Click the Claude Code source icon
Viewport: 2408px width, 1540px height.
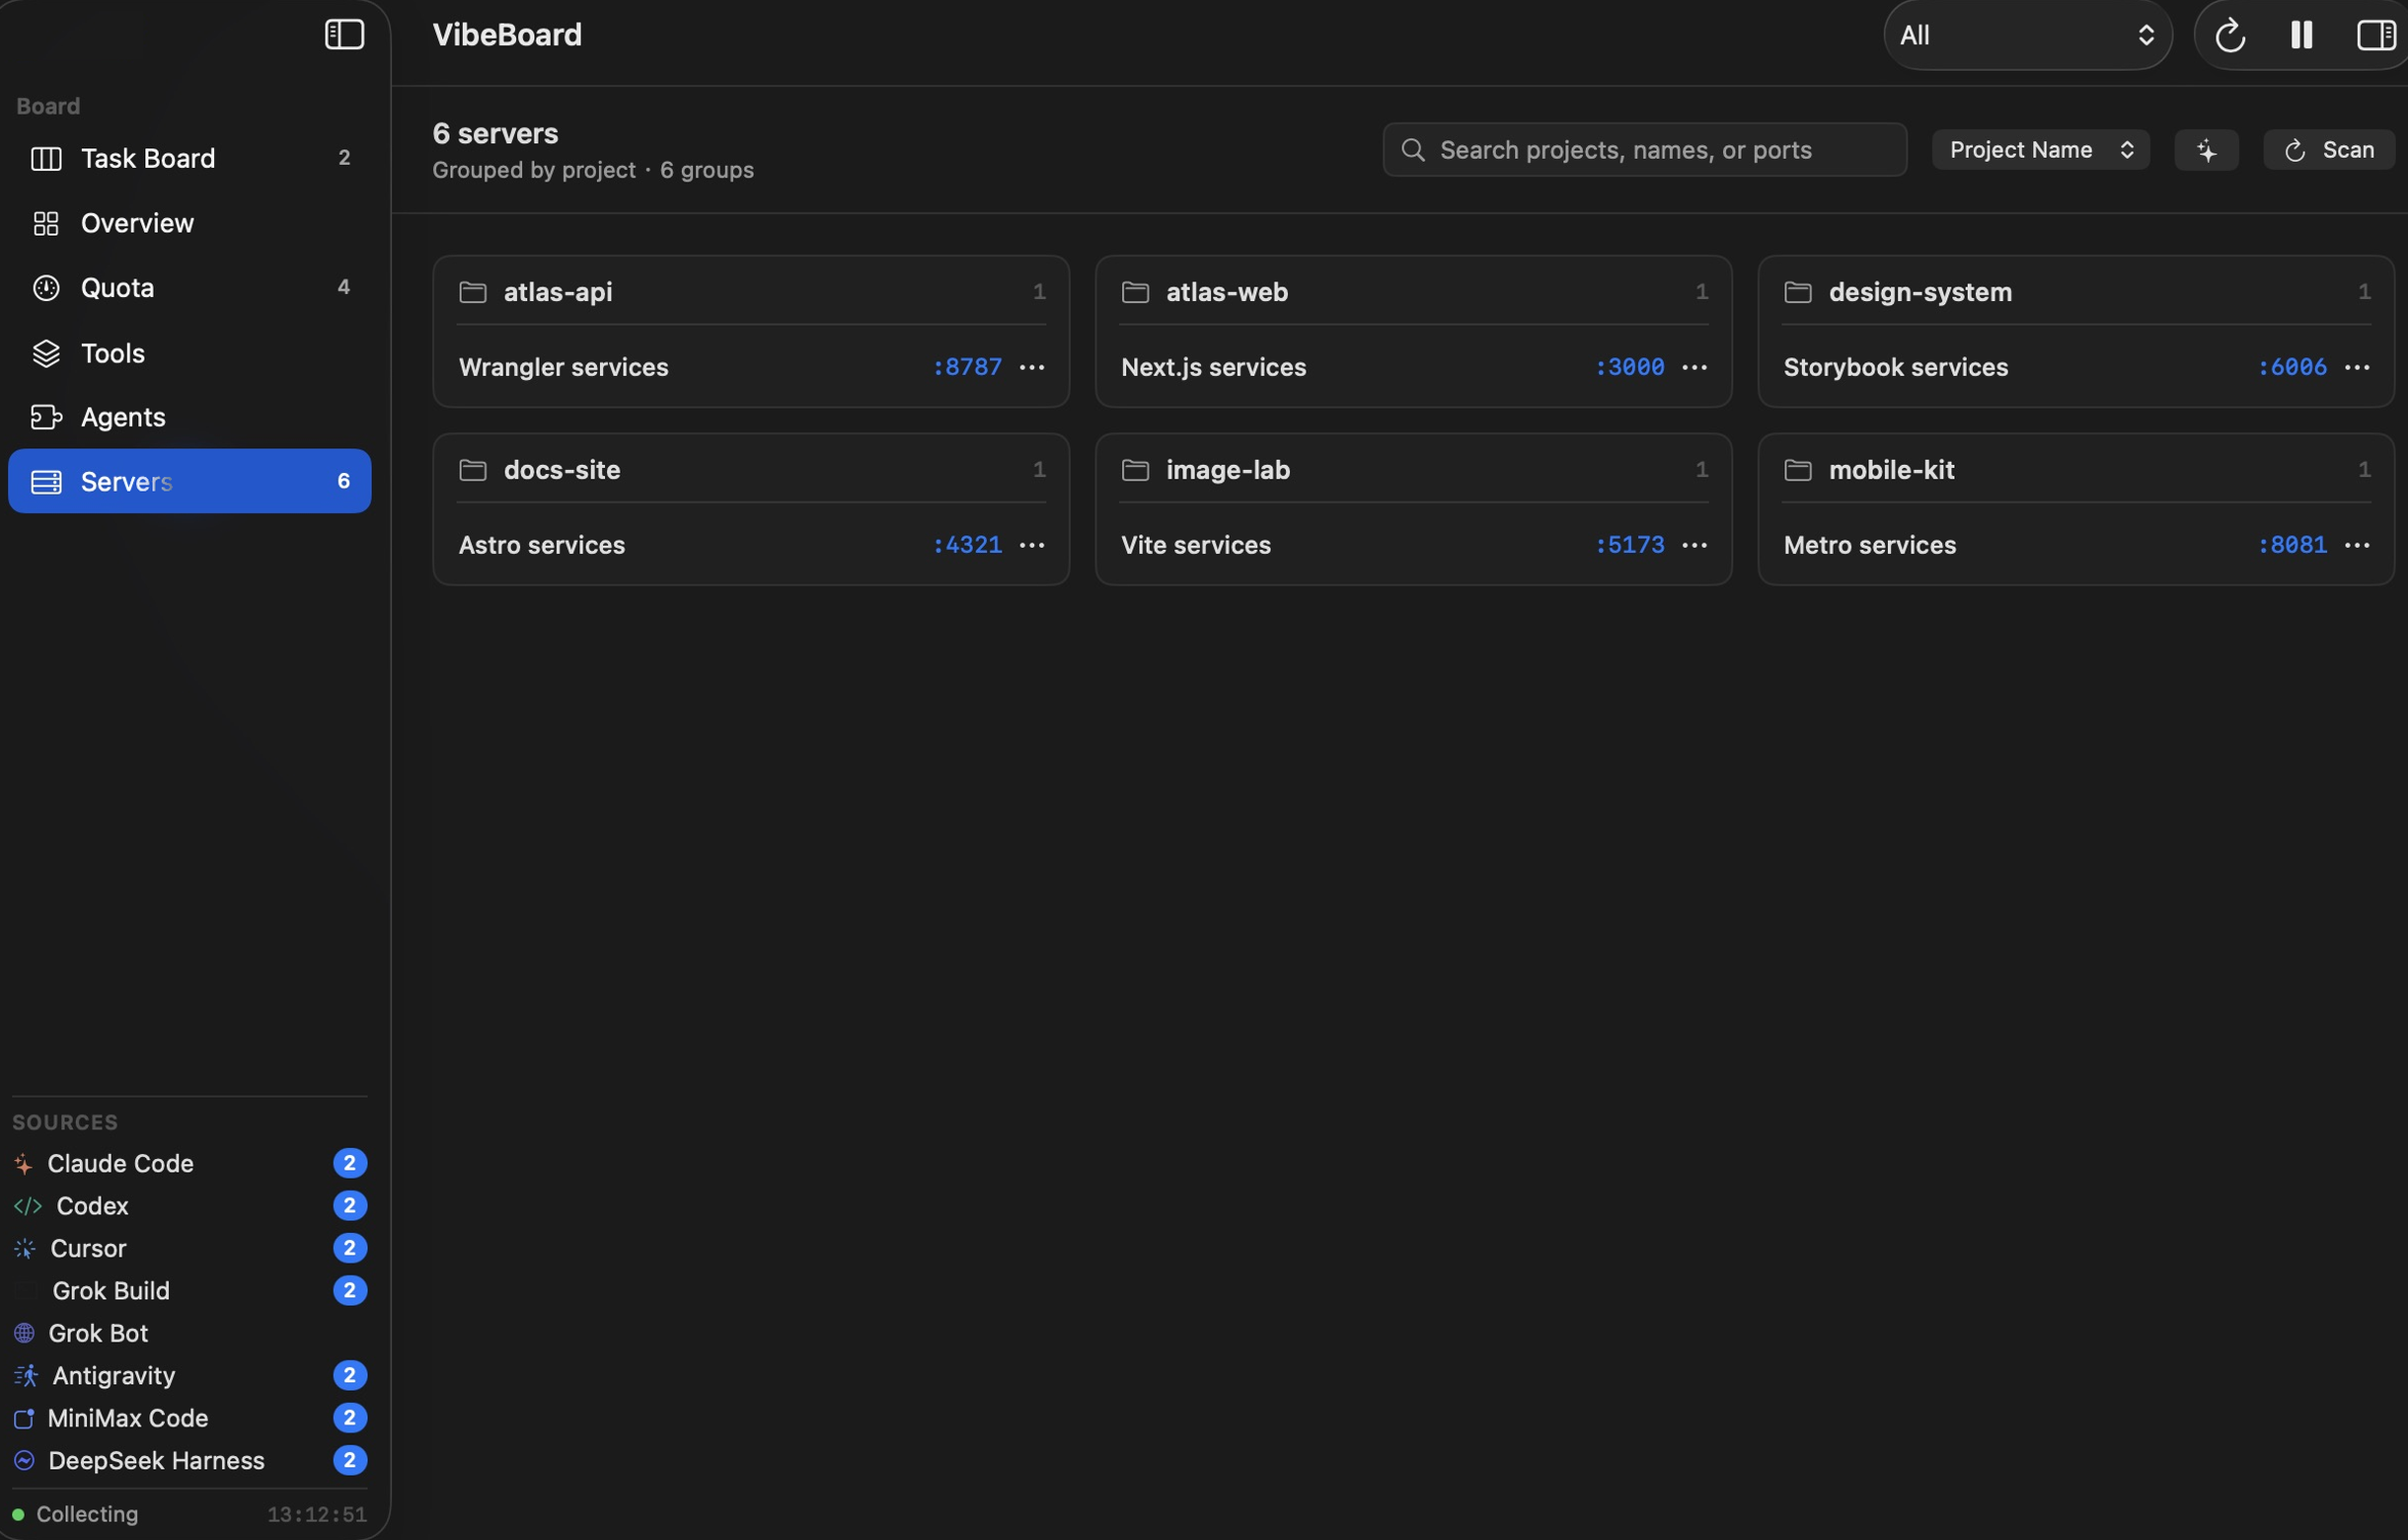pyautogui.click(x=24, y=1164)
